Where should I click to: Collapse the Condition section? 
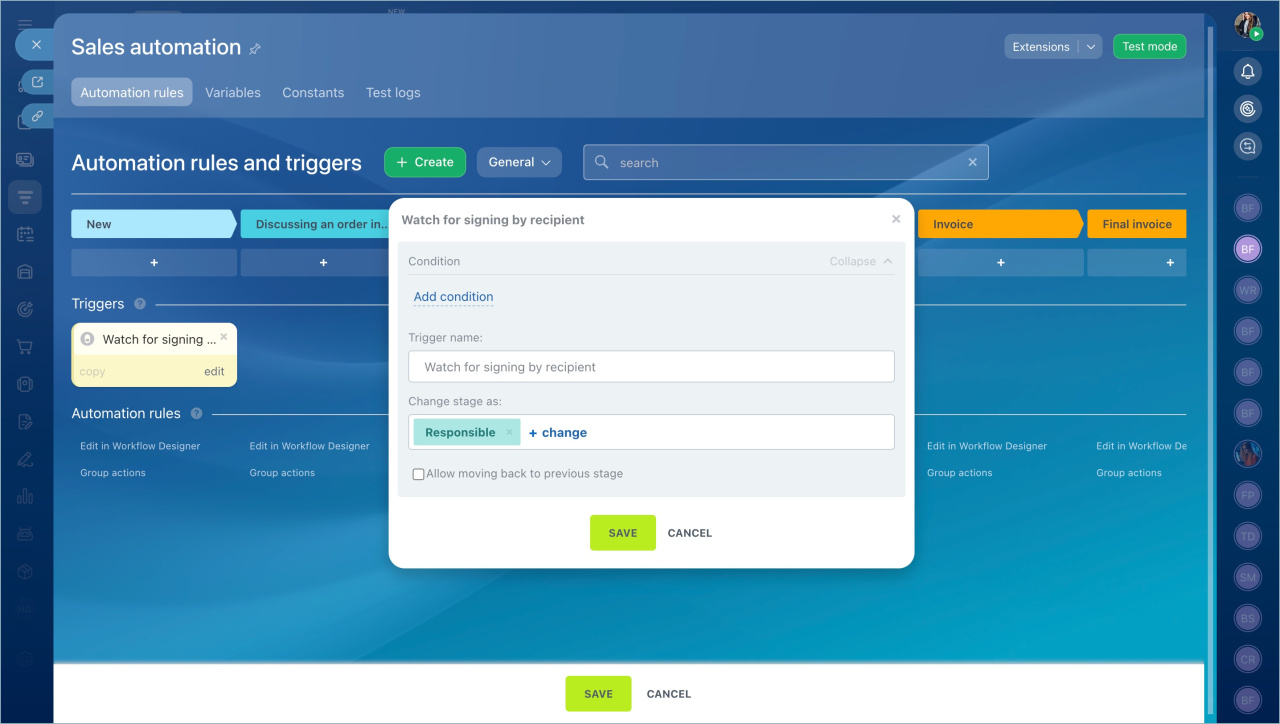point(860,262)
